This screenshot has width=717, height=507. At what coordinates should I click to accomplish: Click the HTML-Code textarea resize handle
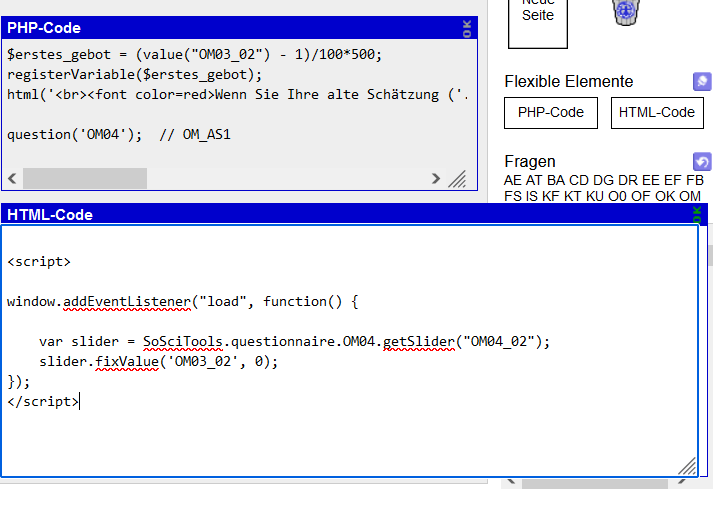[x=687, y=466]
